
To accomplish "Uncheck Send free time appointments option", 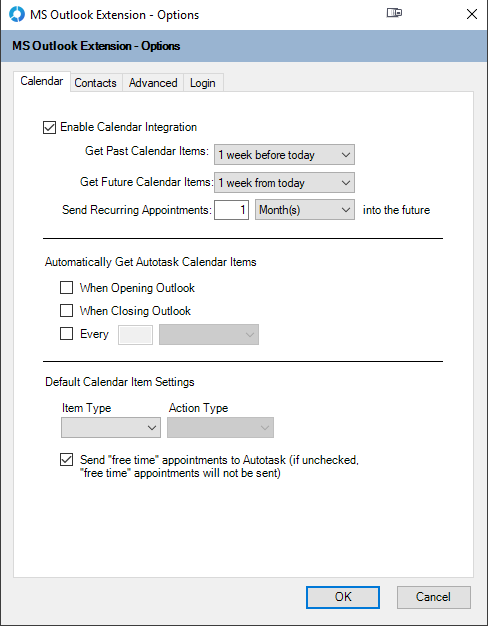I will coord(66,460).
